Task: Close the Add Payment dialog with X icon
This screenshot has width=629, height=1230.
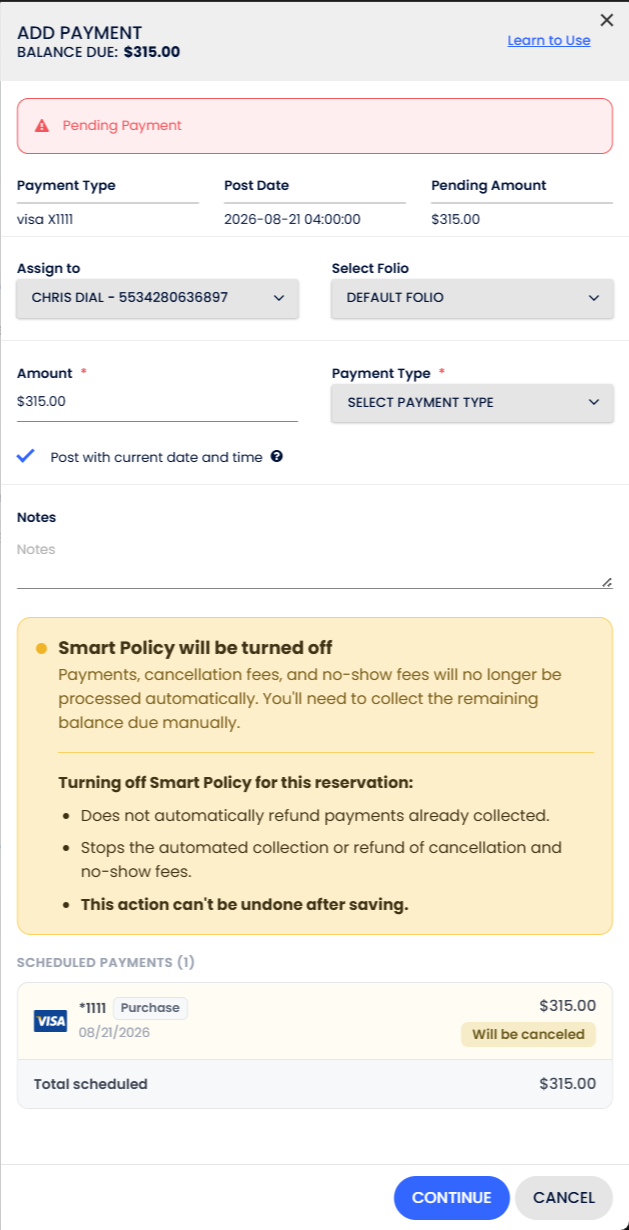Action: click(606, 20)
